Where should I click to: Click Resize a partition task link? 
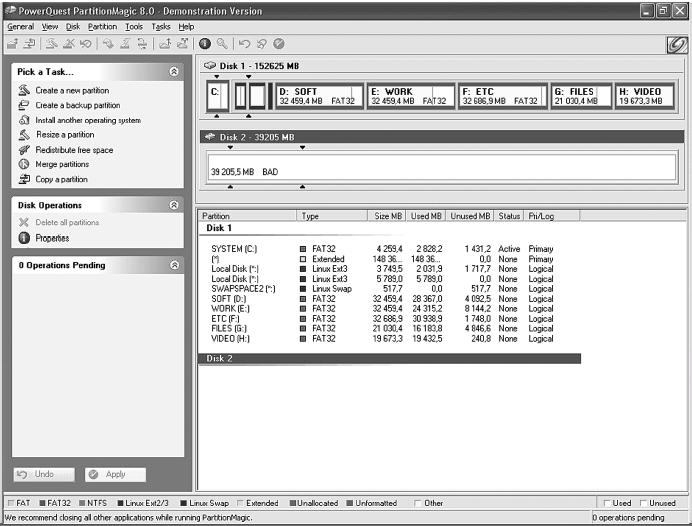pyautogui.click(x=64, y=135)
